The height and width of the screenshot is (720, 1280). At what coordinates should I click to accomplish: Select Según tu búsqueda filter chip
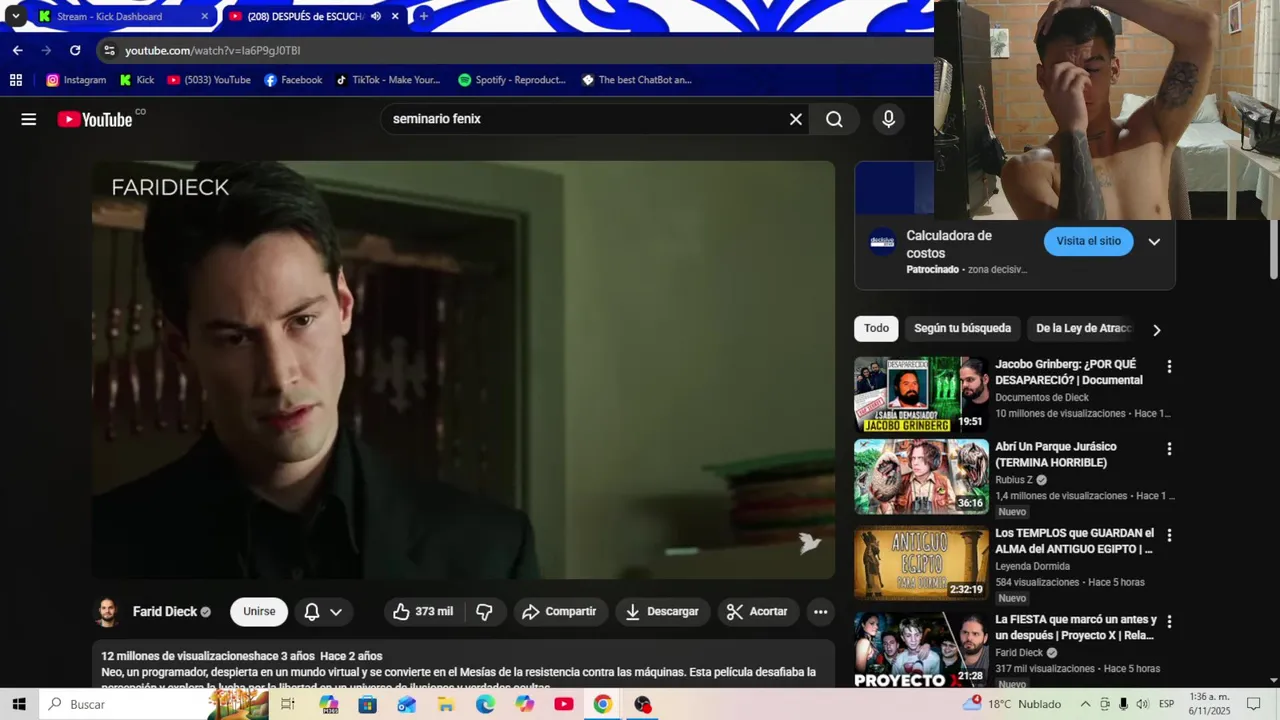click(x=962, y=329)
